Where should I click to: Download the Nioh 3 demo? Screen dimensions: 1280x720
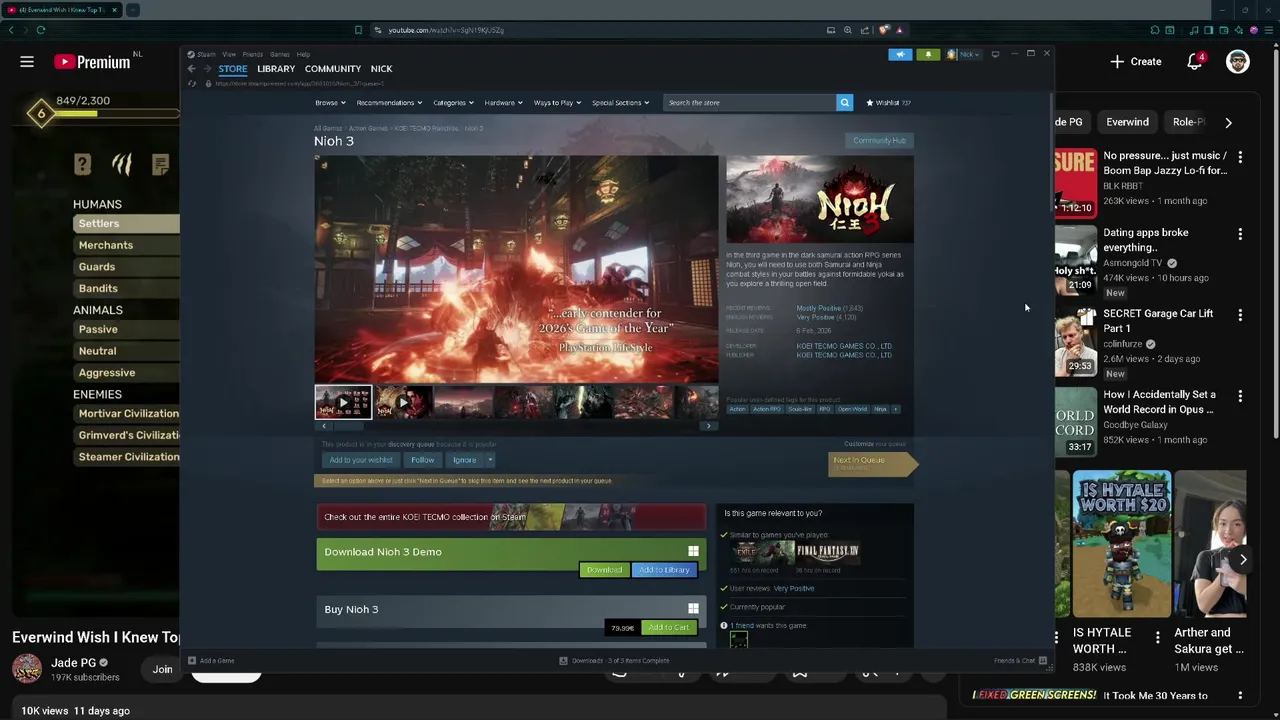click(604, 570)
